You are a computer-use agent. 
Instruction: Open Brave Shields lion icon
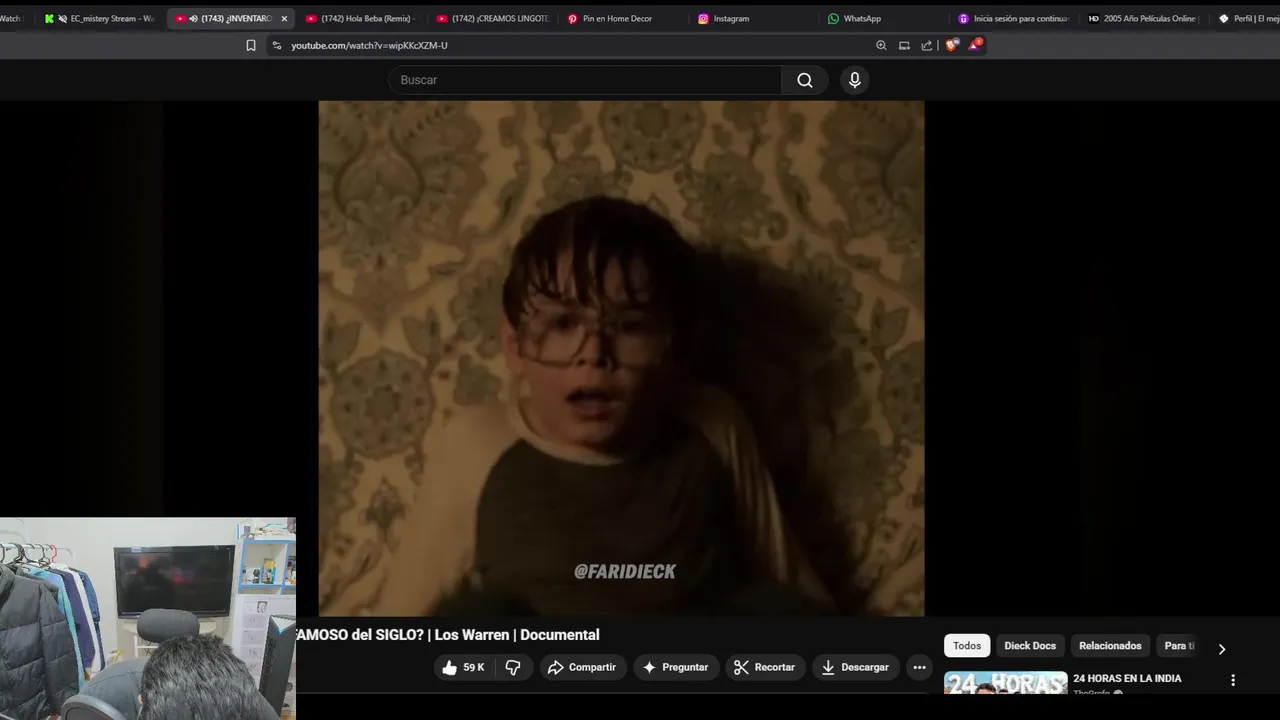pos(951,45)
